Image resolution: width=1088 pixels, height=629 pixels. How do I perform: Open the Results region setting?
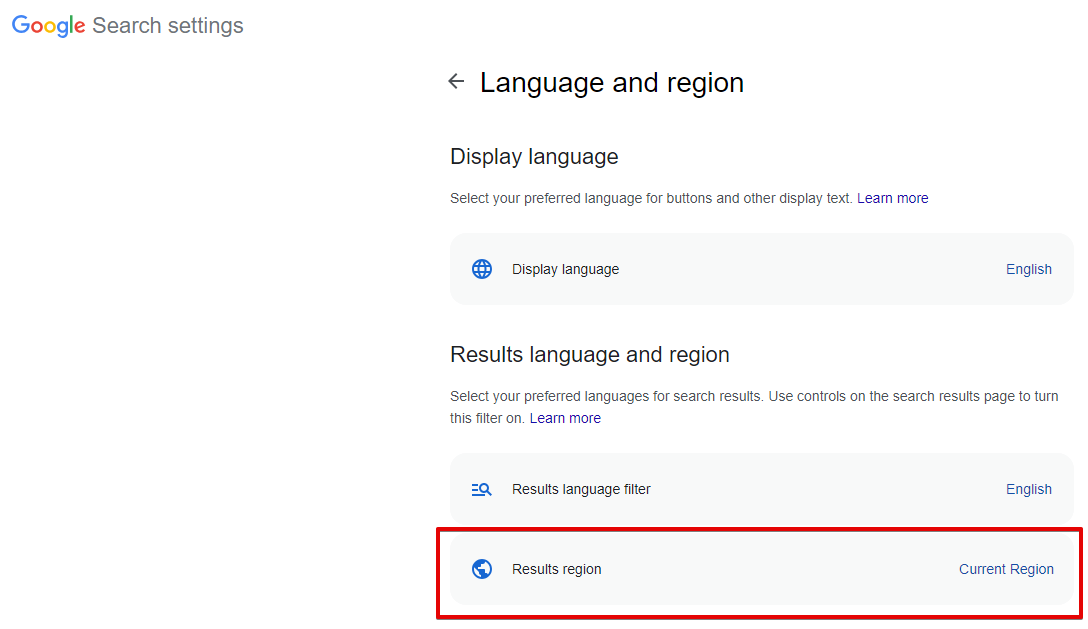click(762, 568)
